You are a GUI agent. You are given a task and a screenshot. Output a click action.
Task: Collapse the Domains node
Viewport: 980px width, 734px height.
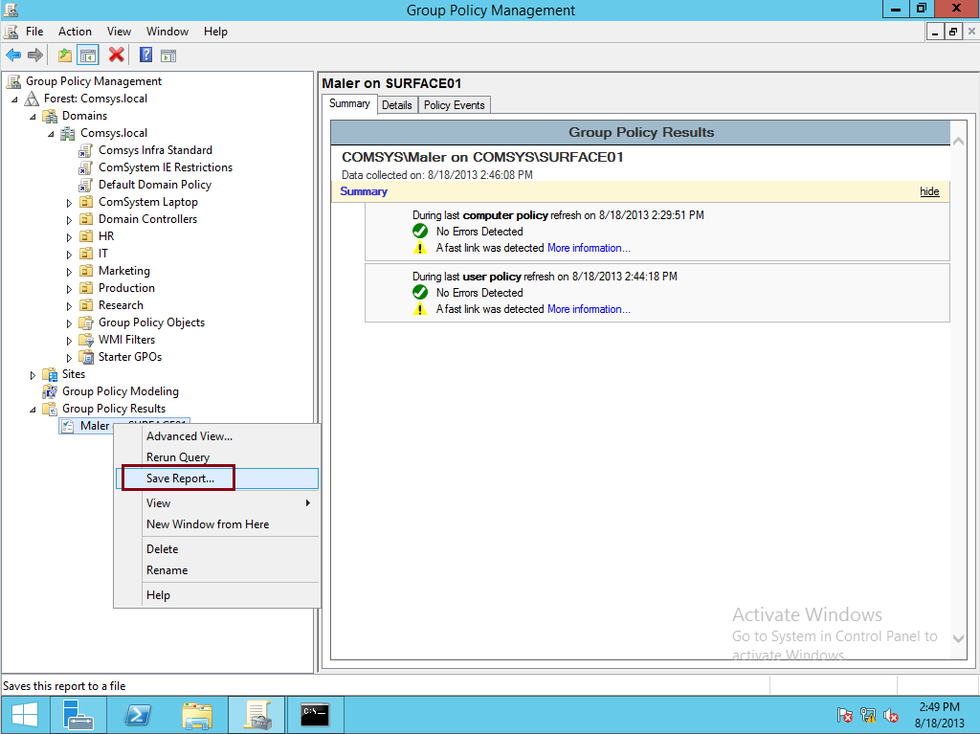pos(32,117)
